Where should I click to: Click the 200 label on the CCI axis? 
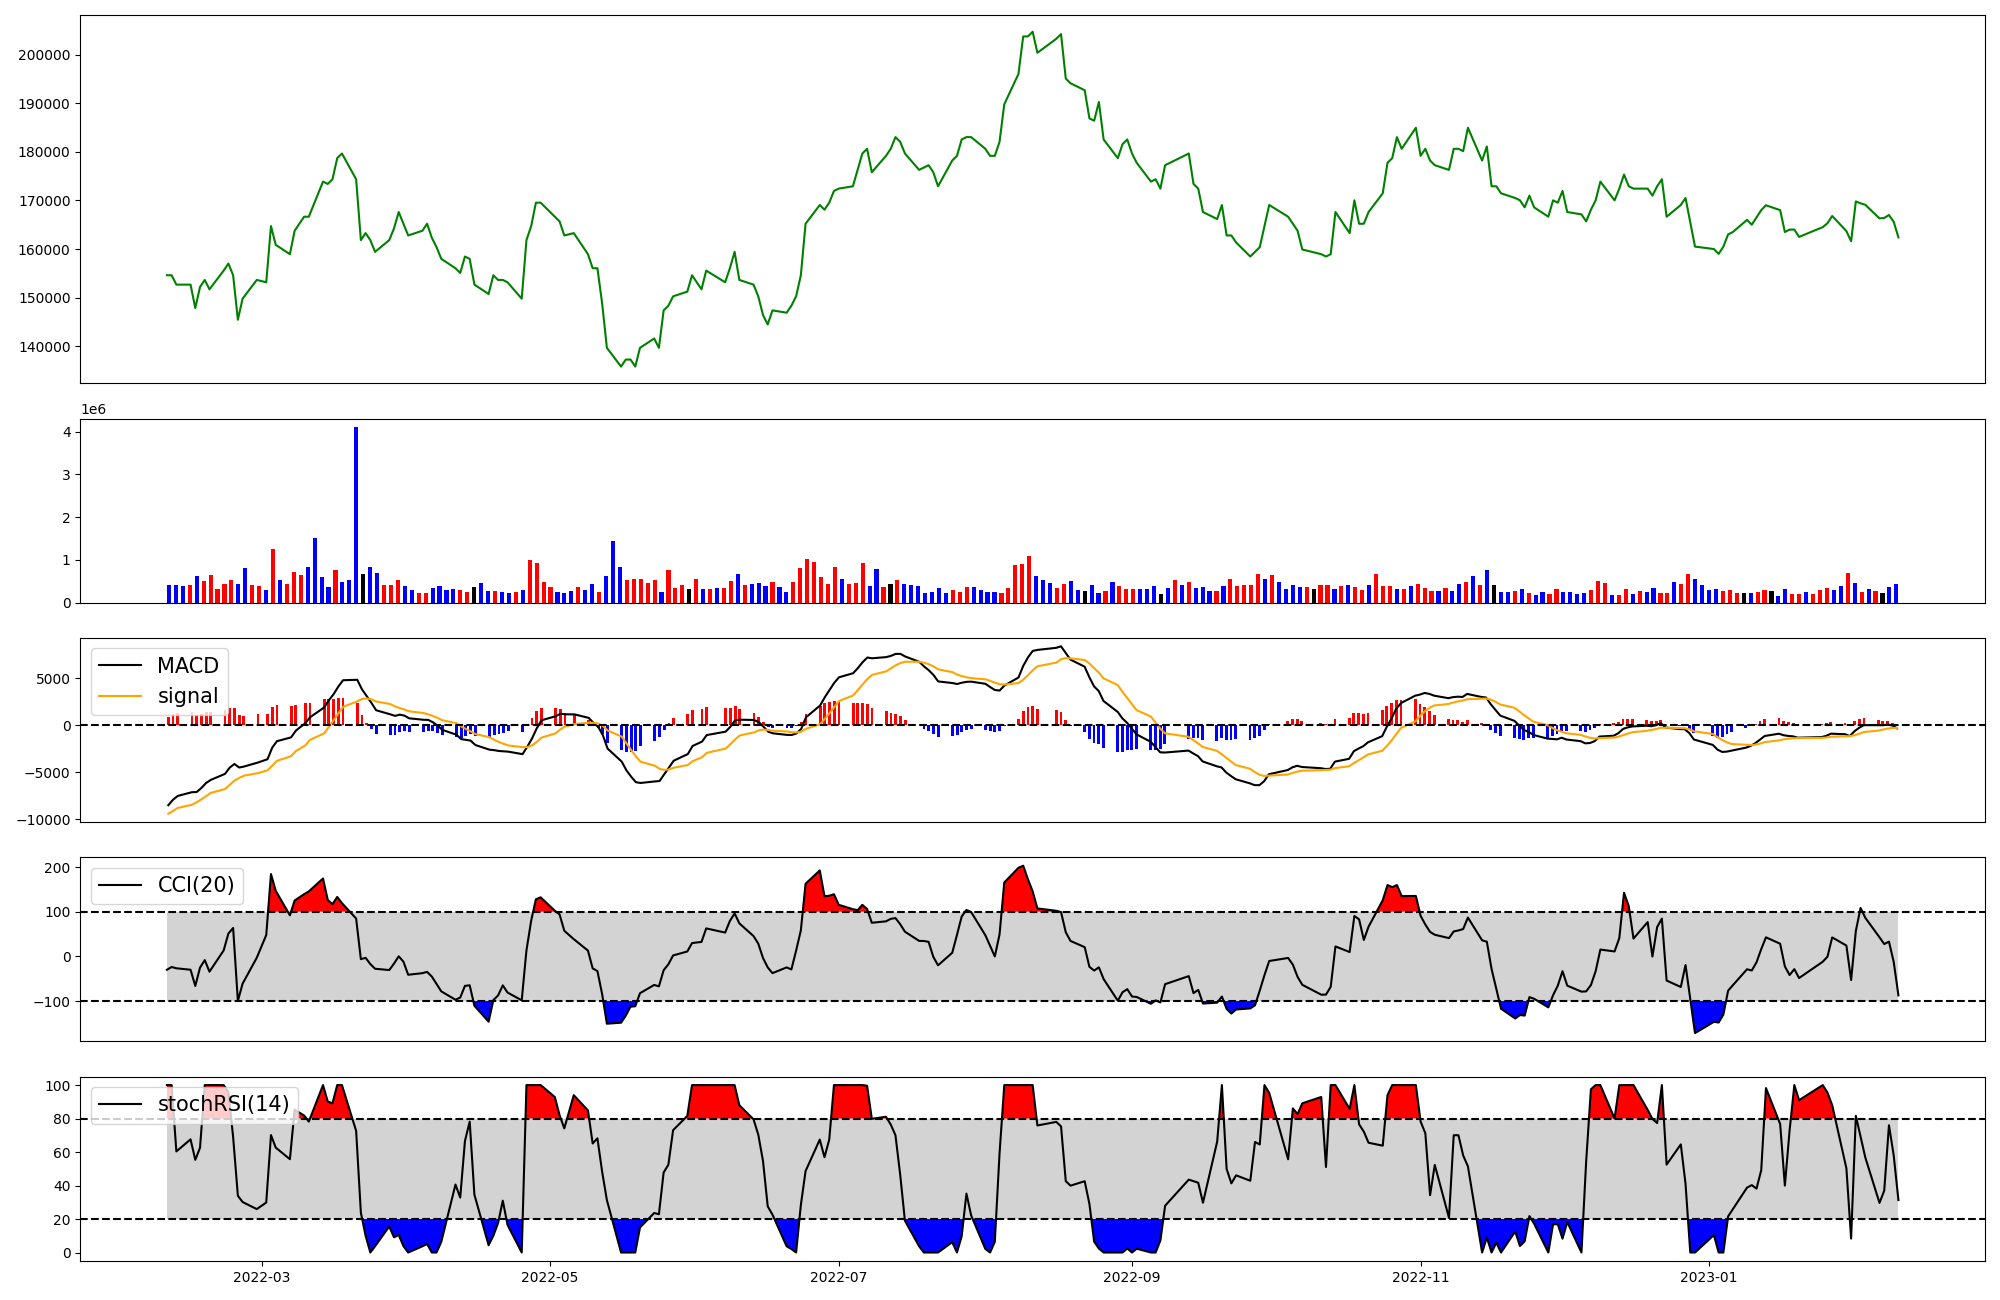58,868
